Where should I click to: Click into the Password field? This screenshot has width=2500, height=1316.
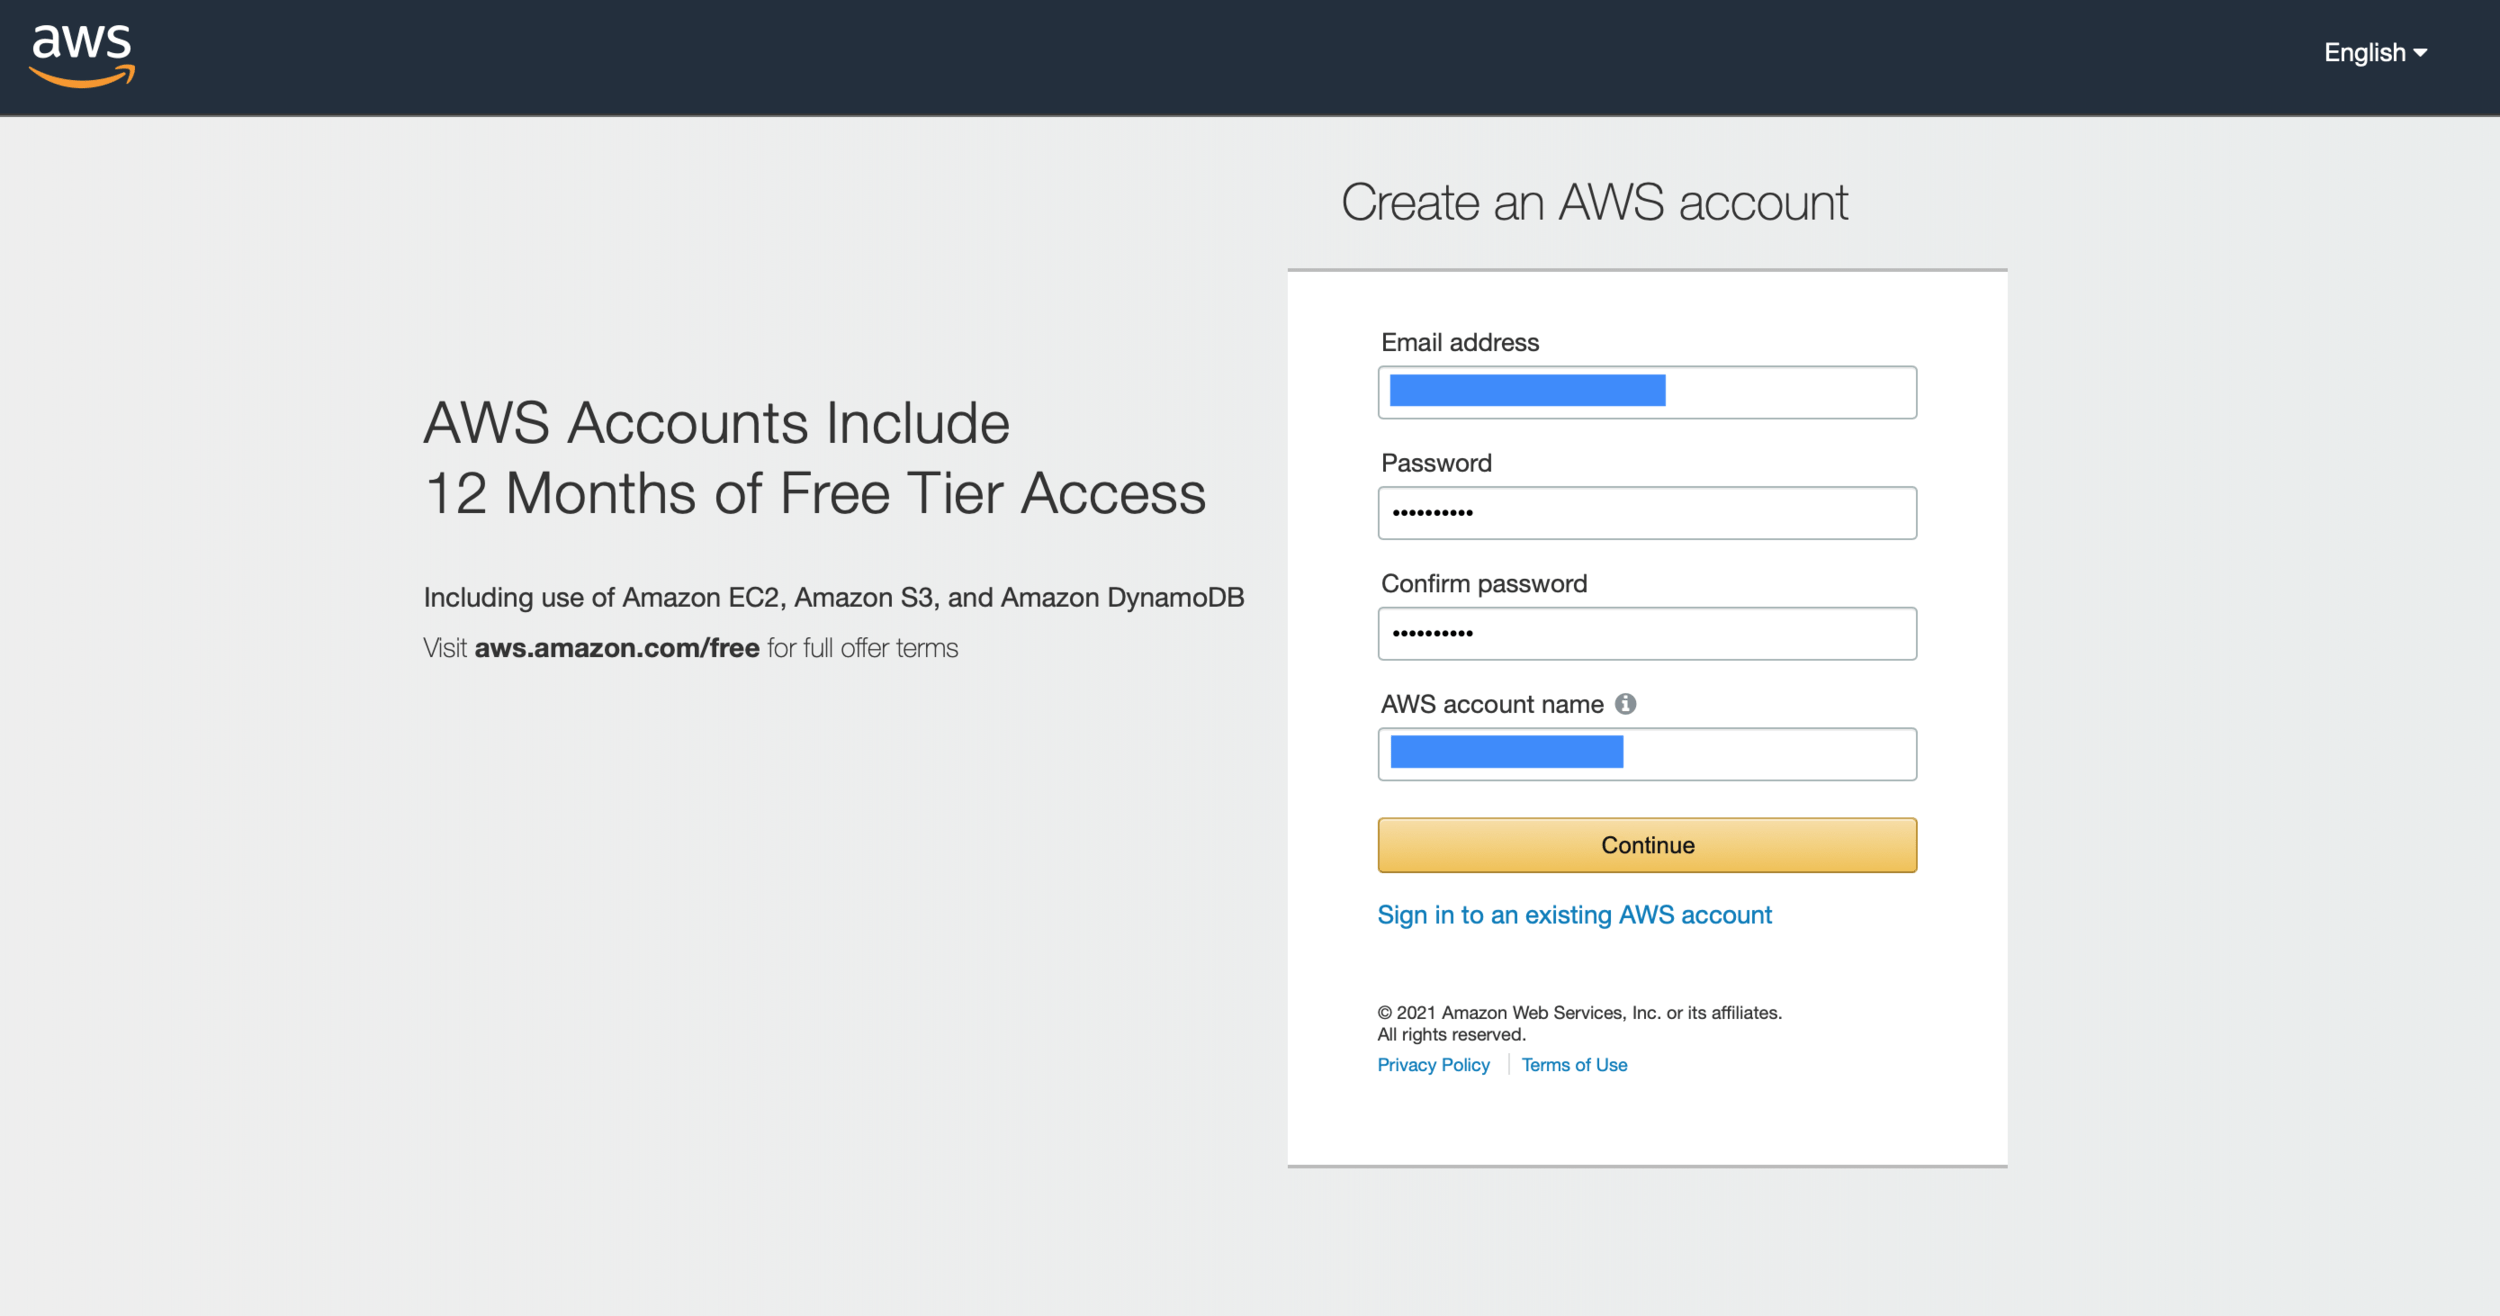click(1647, 513)
